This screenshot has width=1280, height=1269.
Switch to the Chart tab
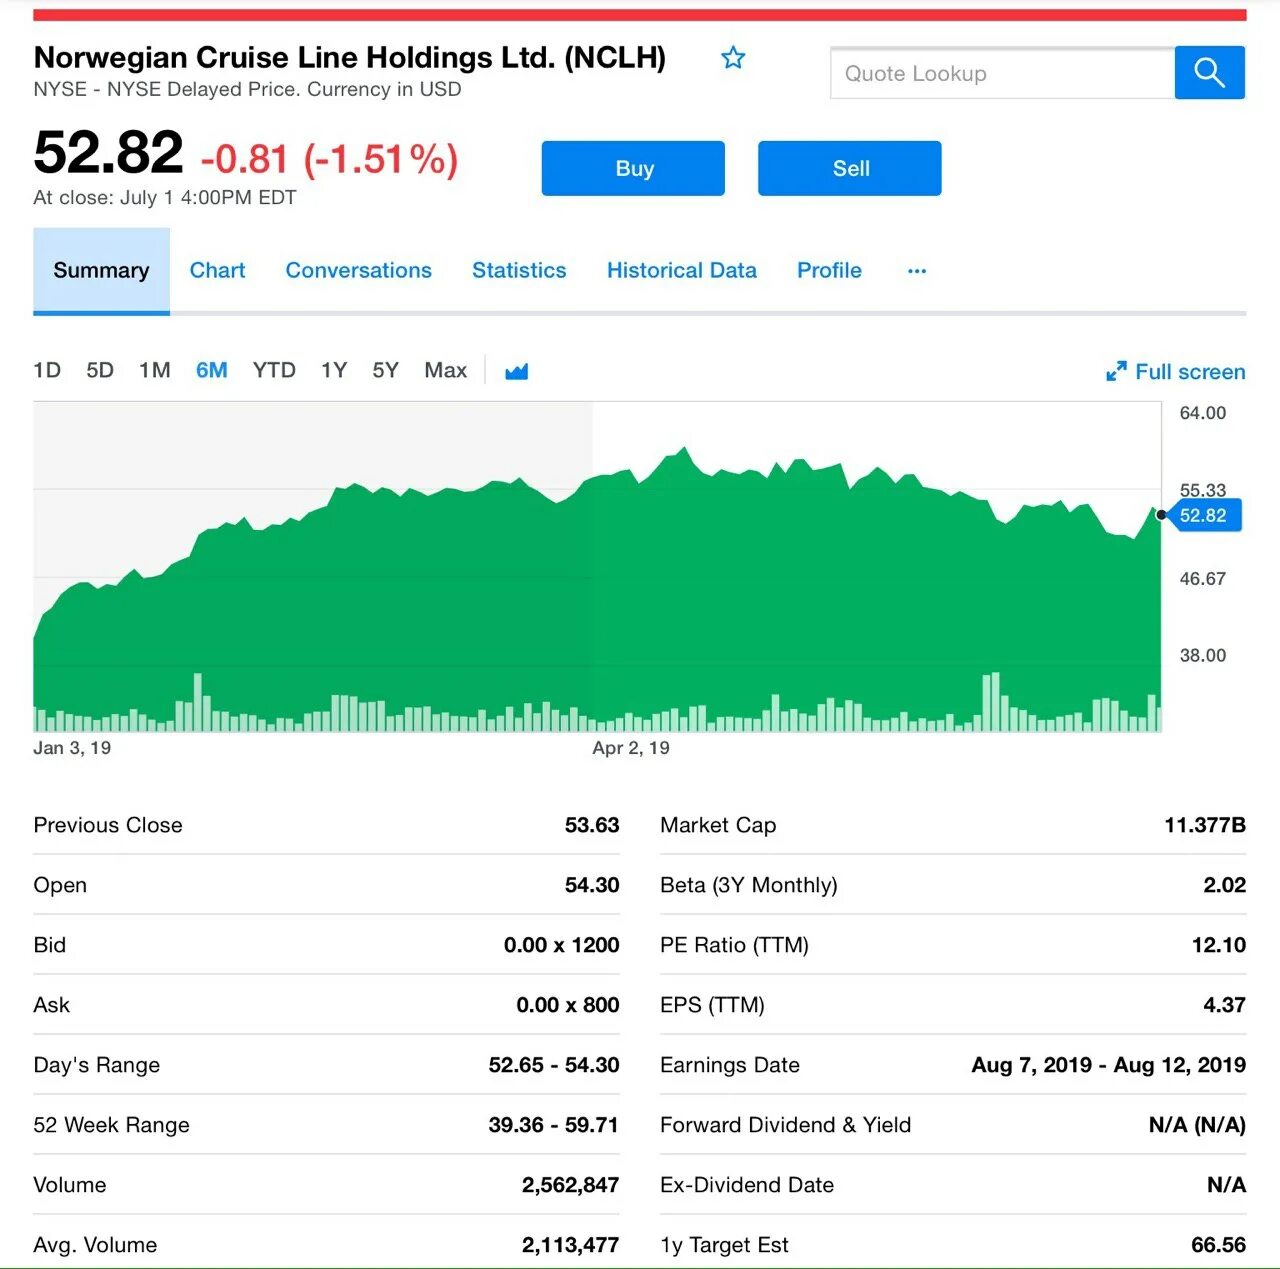click(x=217, y=271)
